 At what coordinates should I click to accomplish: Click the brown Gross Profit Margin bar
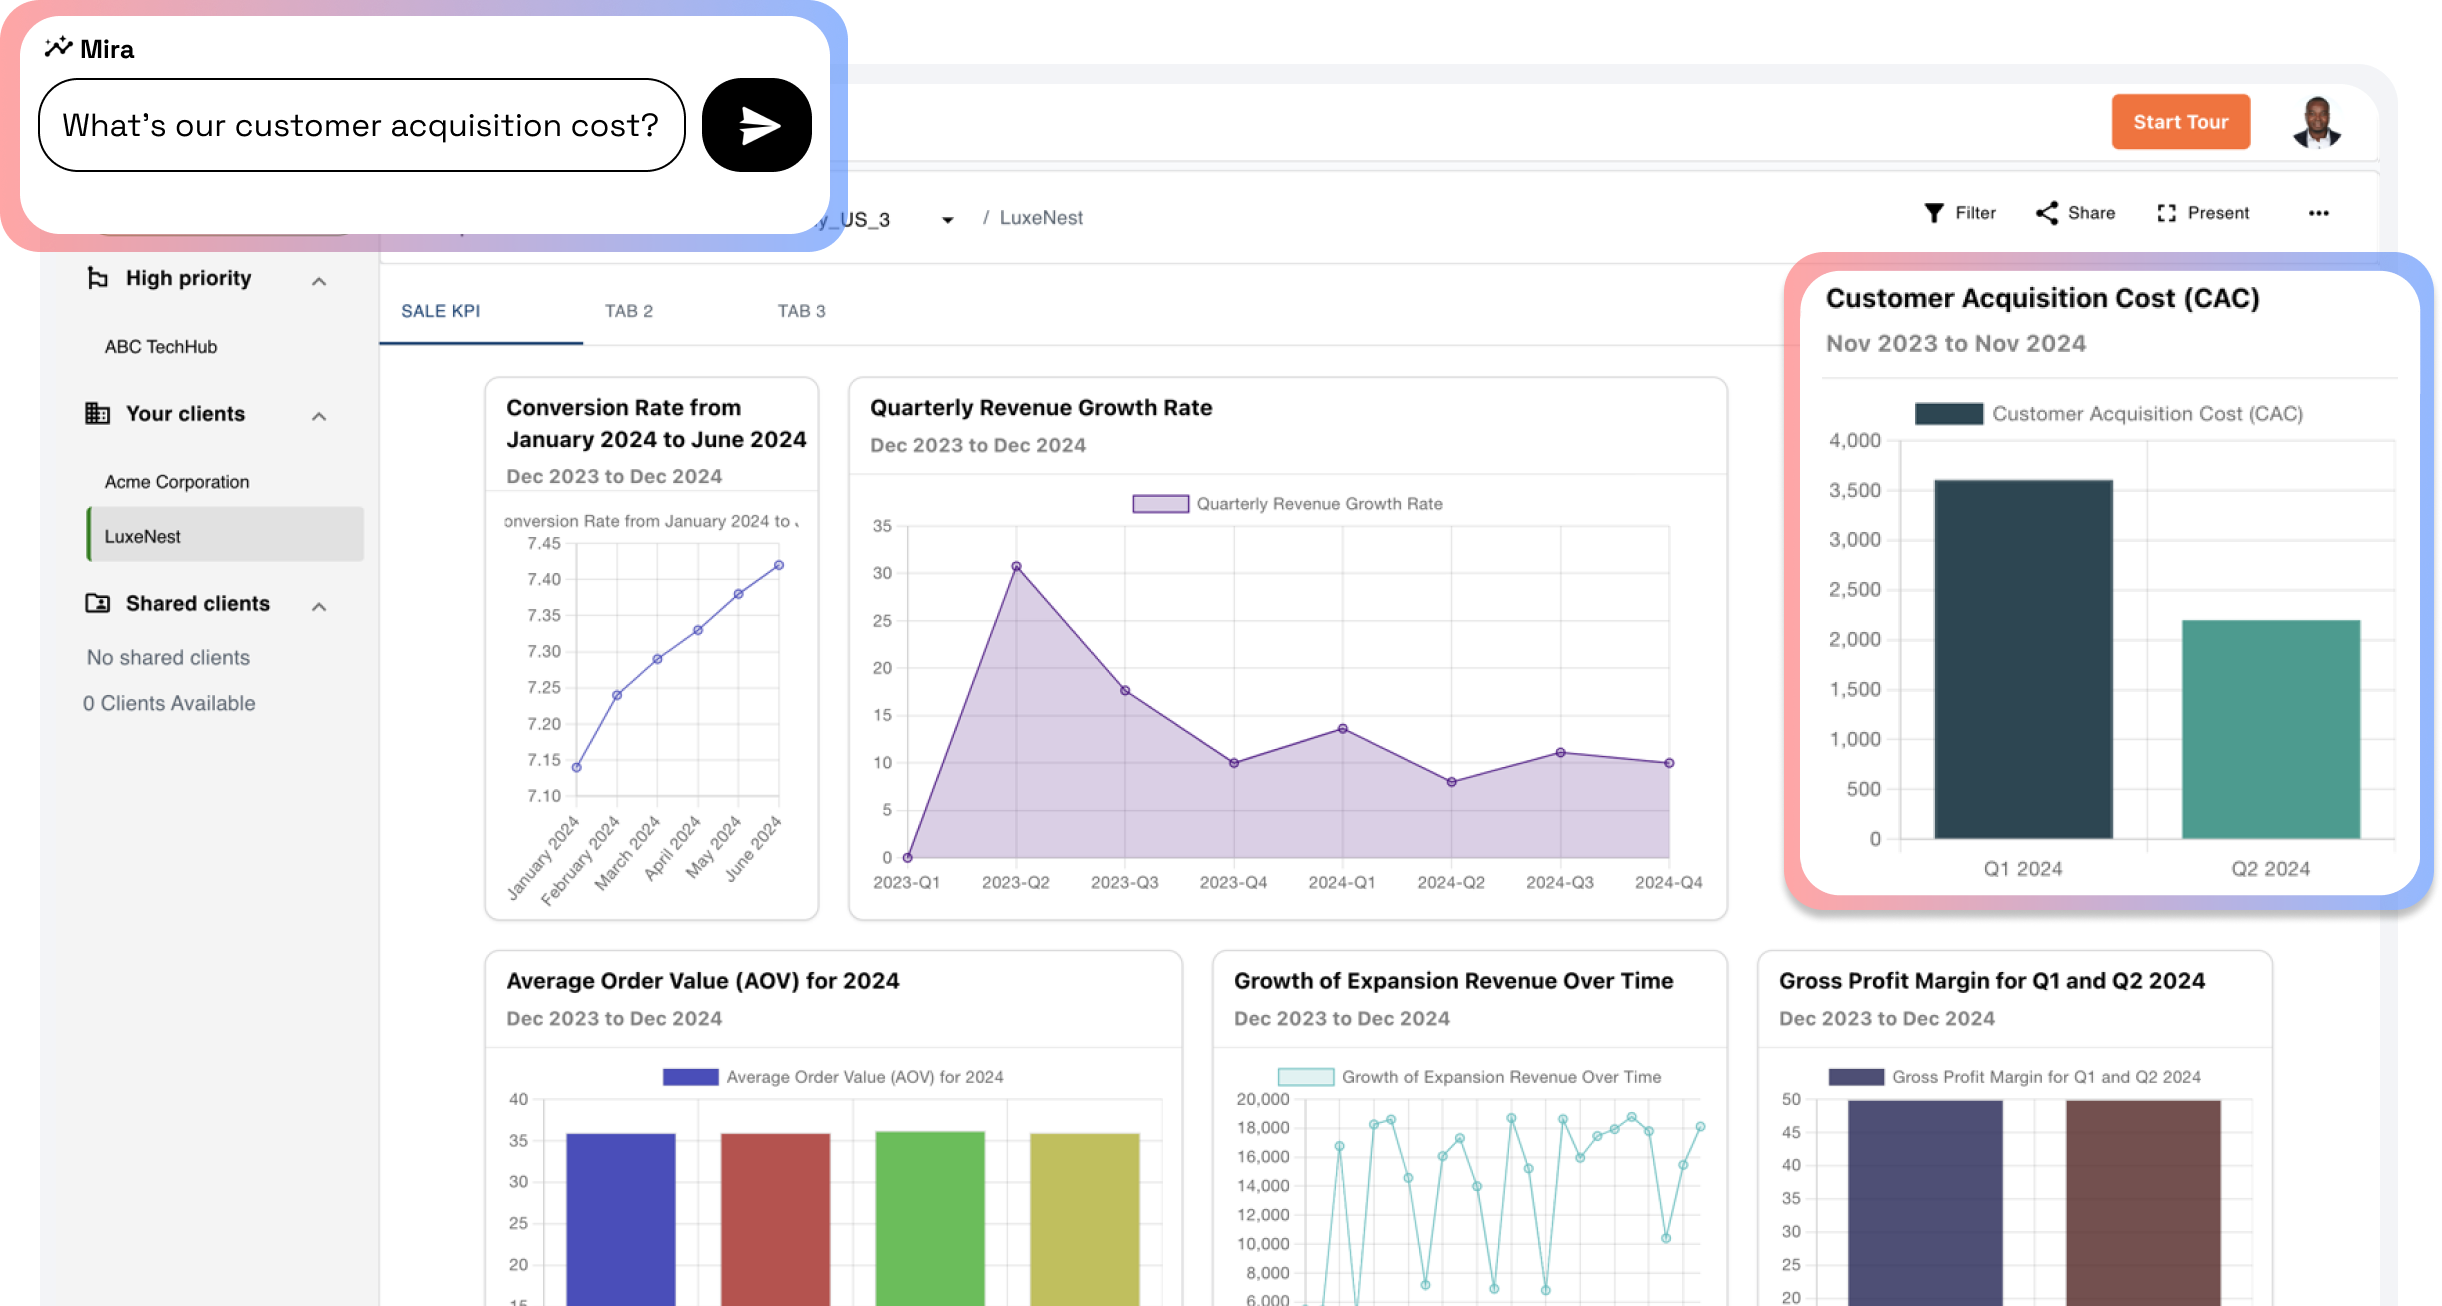pos(2143,1202)
